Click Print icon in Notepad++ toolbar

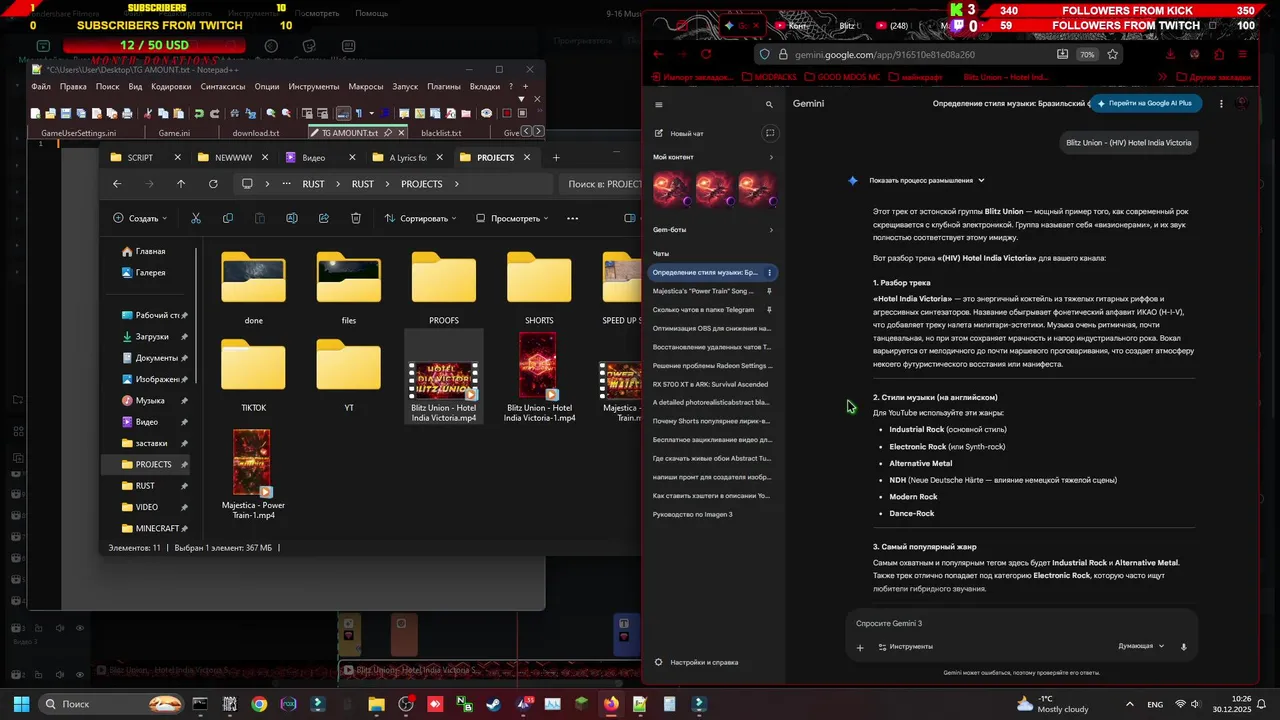point(127,113)
